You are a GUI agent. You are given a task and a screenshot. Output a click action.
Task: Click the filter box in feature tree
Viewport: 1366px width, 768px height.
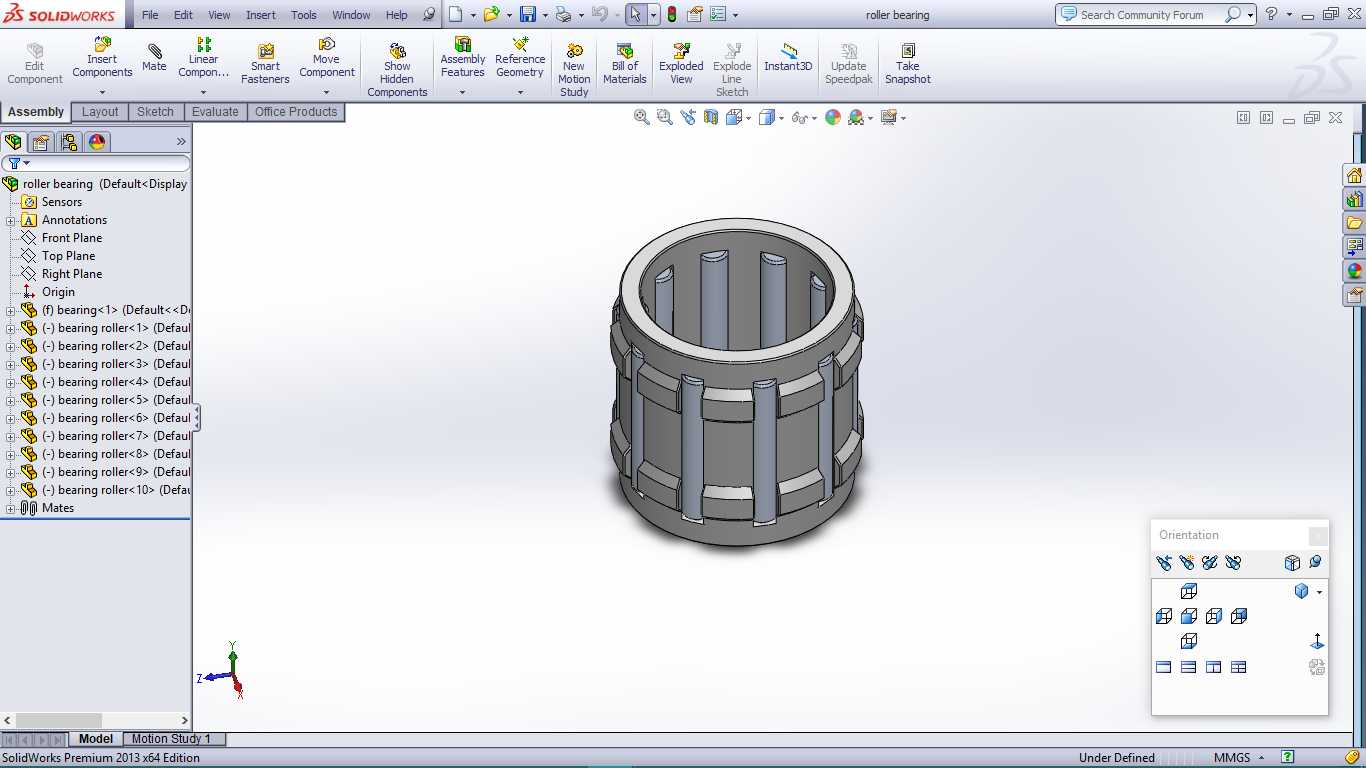pyautogui.click(x=96, y=163)
